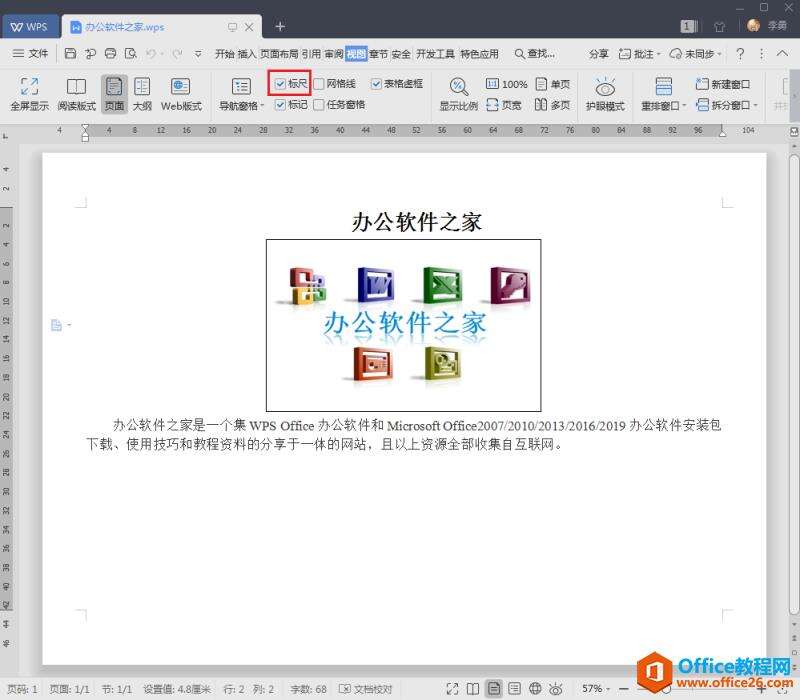Expand the quick access toolbar customize arrow

[198, 53]
